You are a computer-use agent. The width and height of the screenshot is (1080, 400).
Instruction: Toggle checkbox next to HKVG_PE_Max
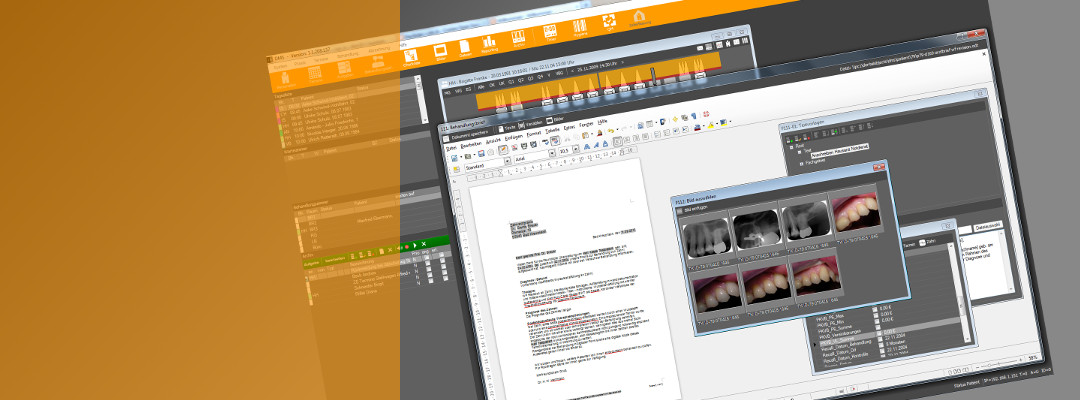tap(875, 309)
